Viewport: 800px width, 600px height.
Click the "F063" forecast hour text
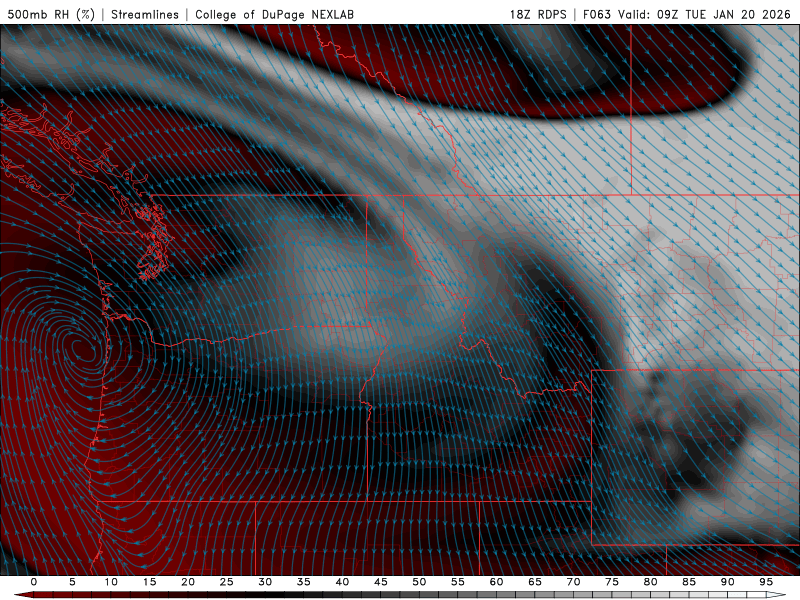pyautogui.click(x=596, y=14)
